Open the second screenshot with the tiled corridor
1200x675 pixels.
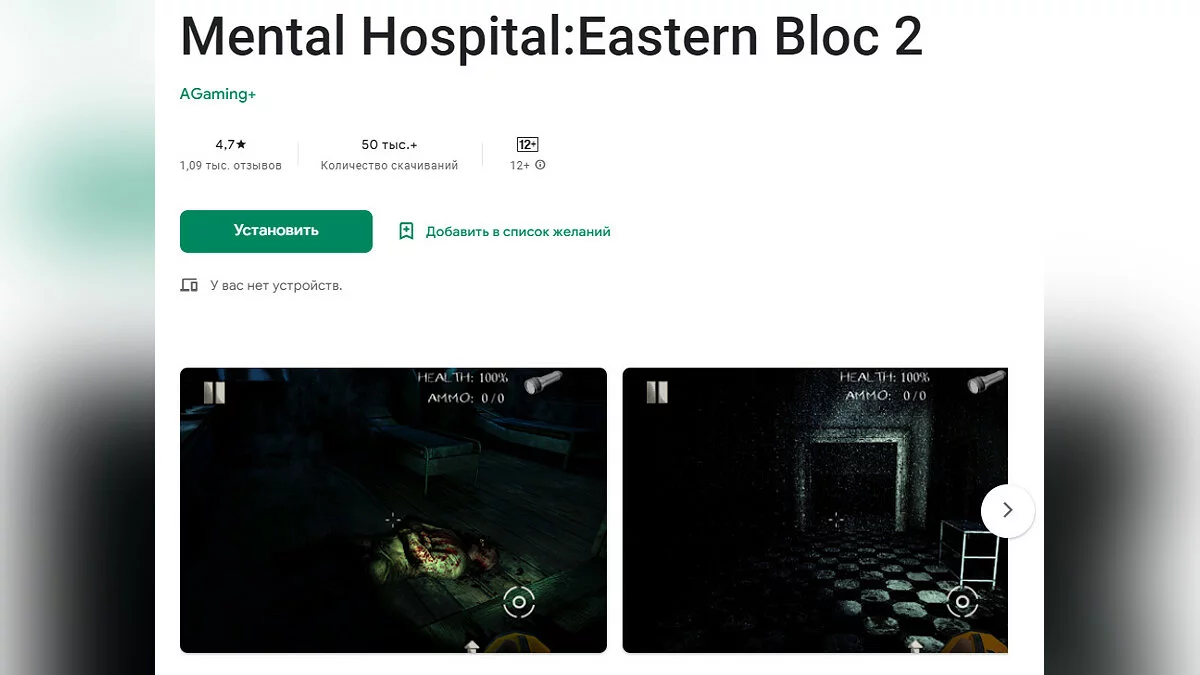[x=815, y=510]
